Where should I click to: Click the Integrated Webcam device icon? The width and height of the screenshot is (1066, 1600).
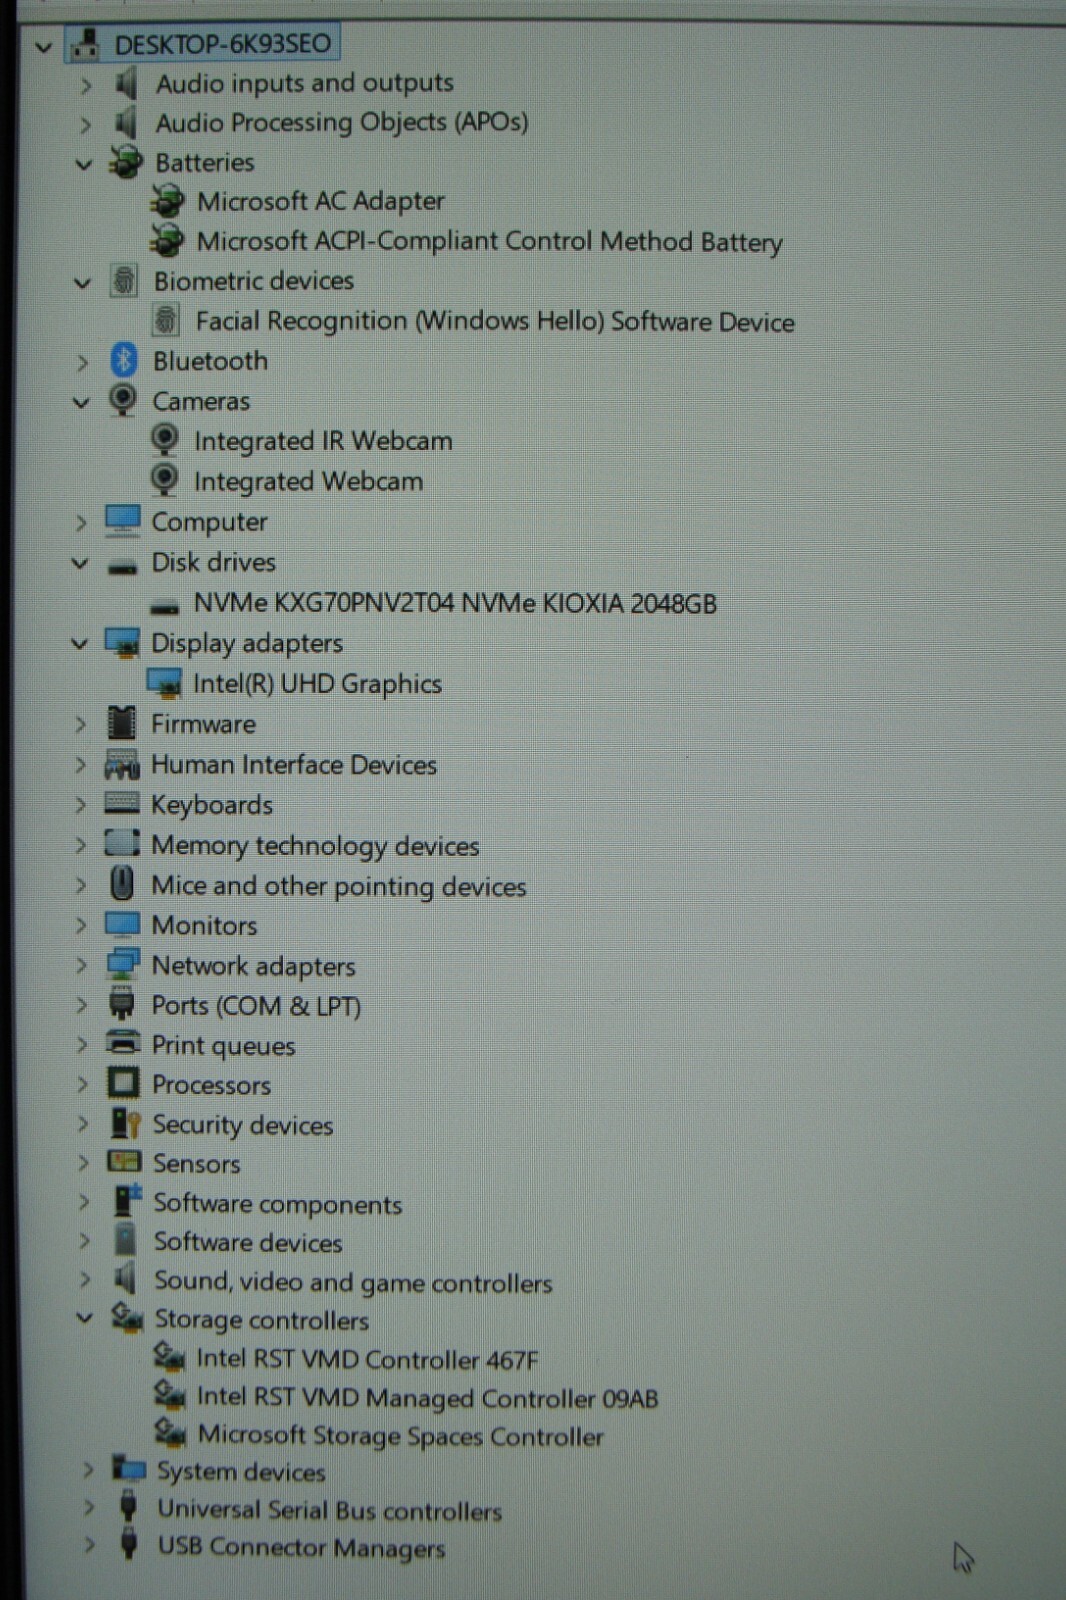coord(164,481)
